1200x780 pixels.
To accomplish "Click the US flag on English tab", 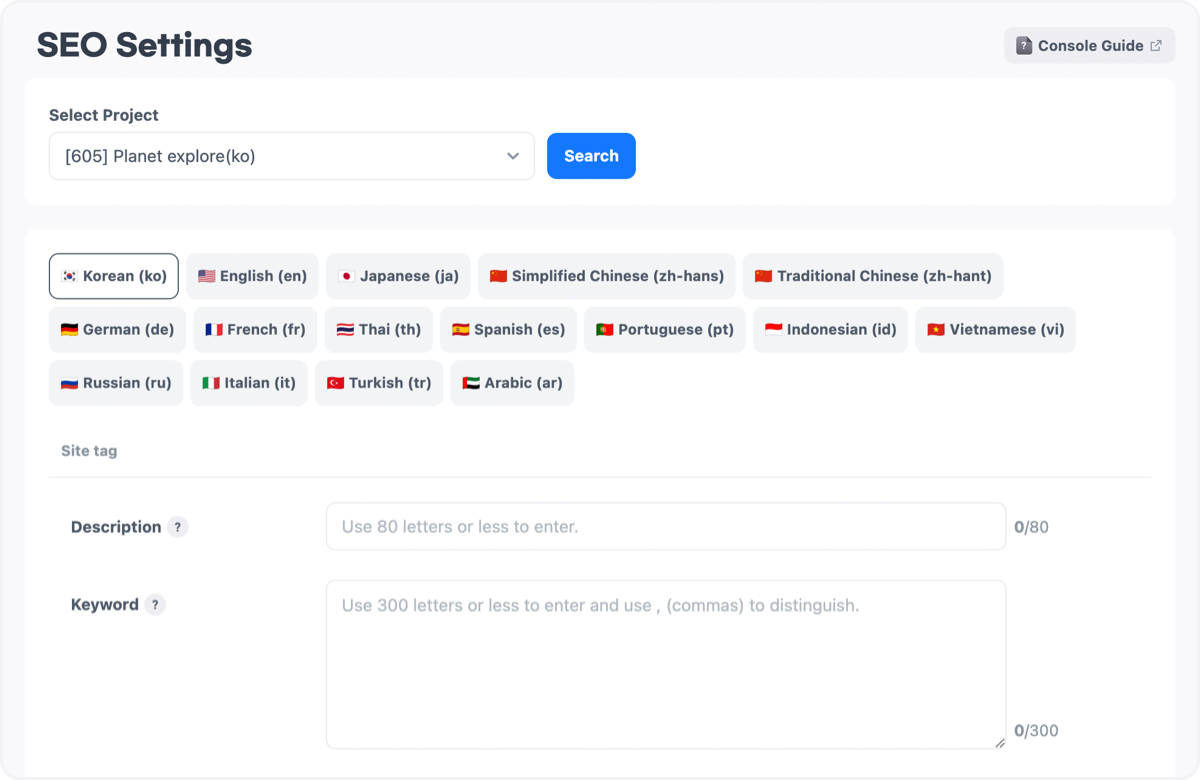I will [x=207, y=276].
